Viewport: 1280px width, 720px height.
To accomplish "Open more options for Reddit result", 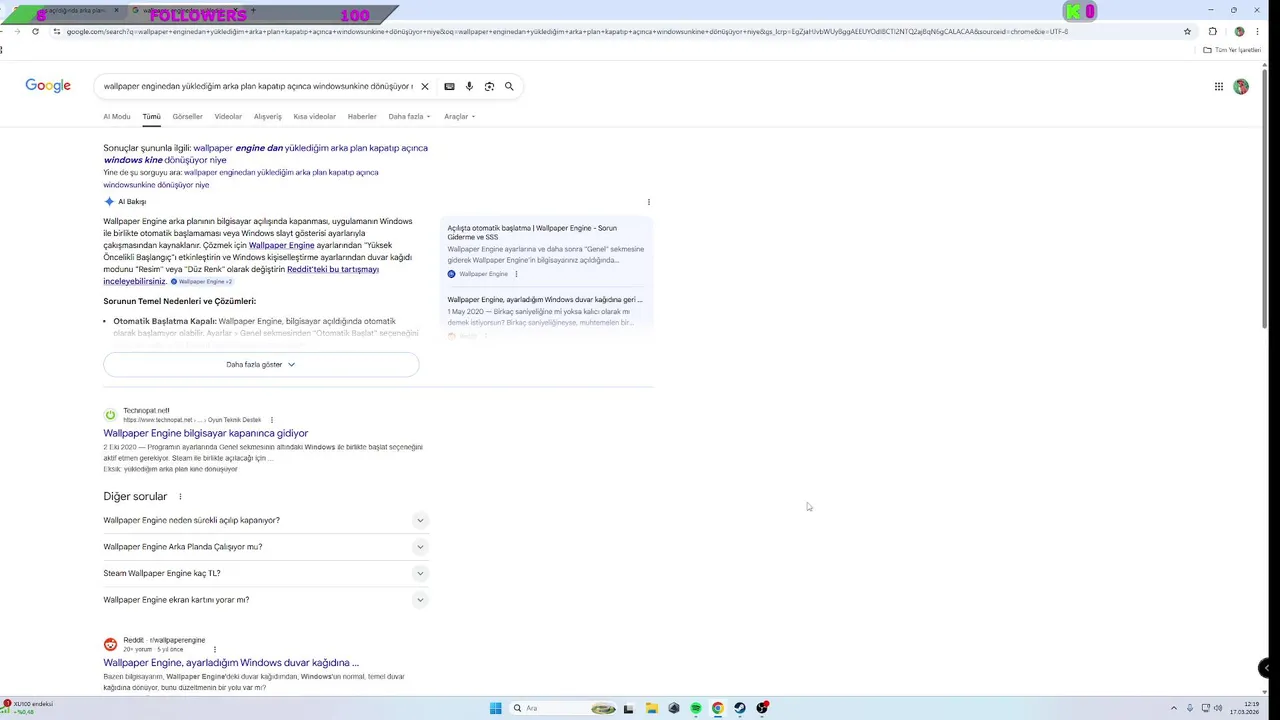I will click(x=214, y=649).
